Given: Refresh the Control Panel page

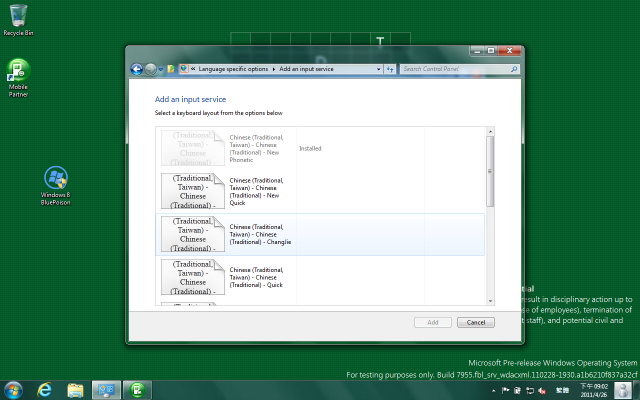Looking at the screenshot, I should coord(390,69).
